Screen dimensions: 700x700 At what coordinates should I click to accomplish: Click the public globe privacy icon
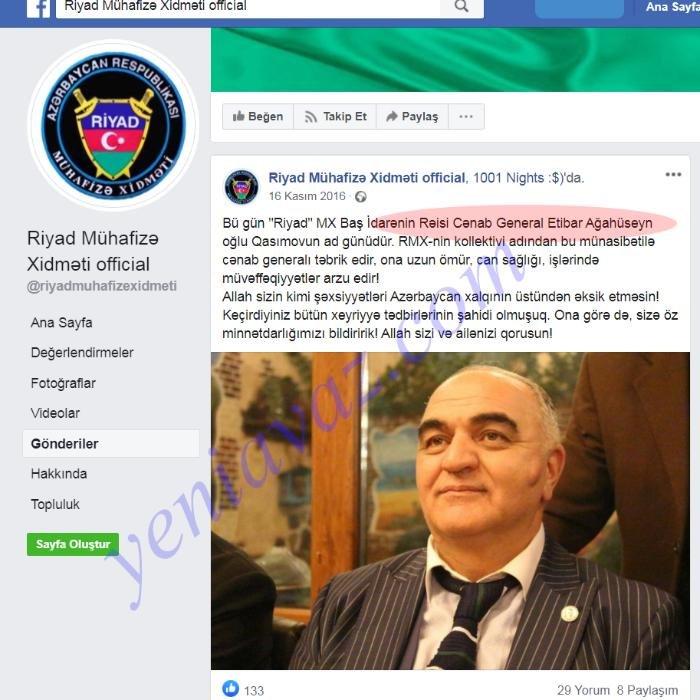361,197
